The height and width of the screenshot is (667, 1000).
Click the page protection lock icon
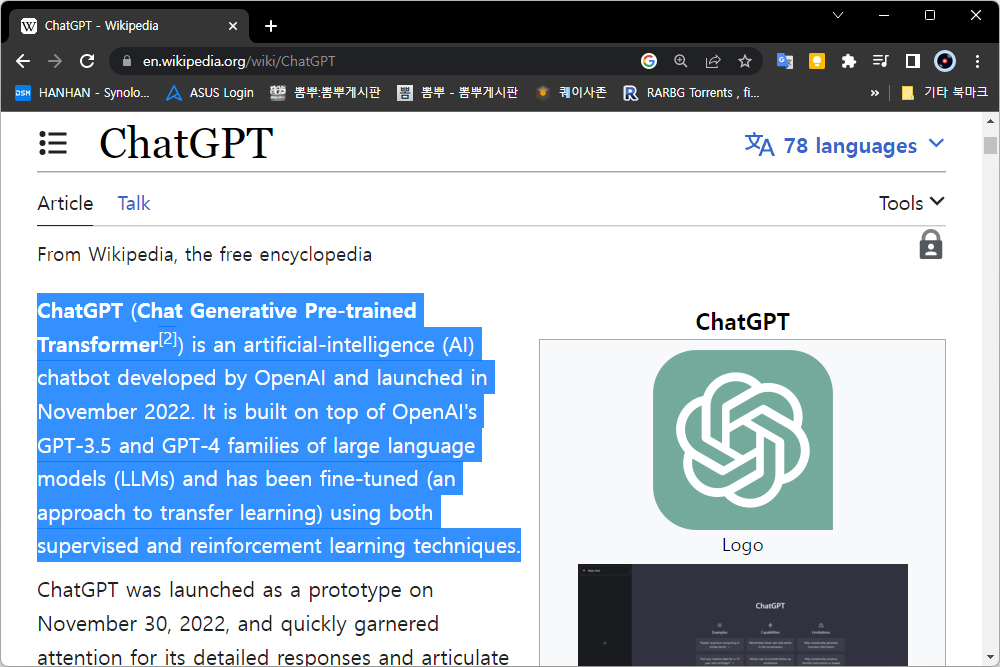[x=930, y=244]
